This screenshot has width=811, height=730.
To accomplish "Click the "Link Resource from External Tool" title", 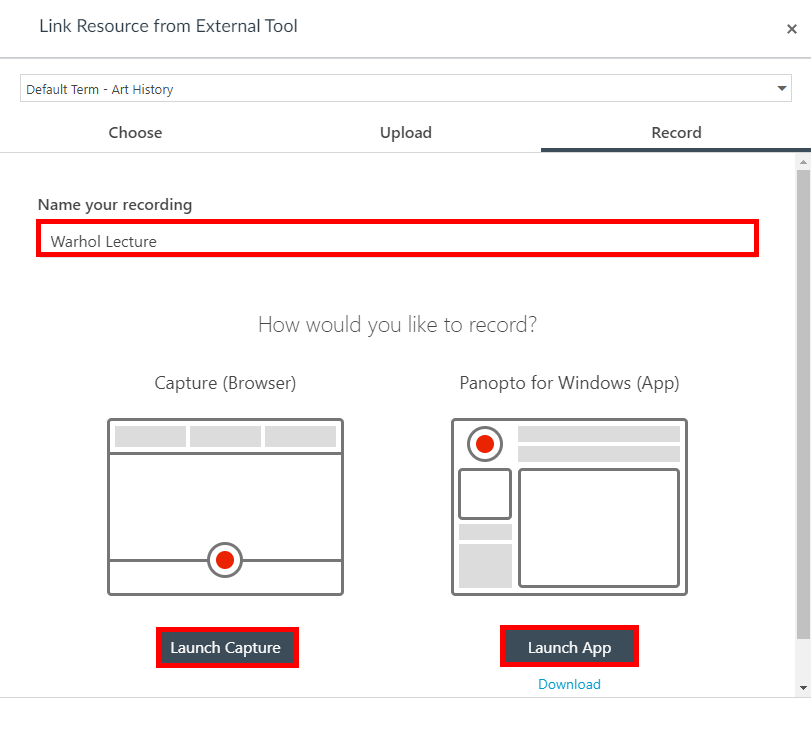I will [x=169, y=26].
